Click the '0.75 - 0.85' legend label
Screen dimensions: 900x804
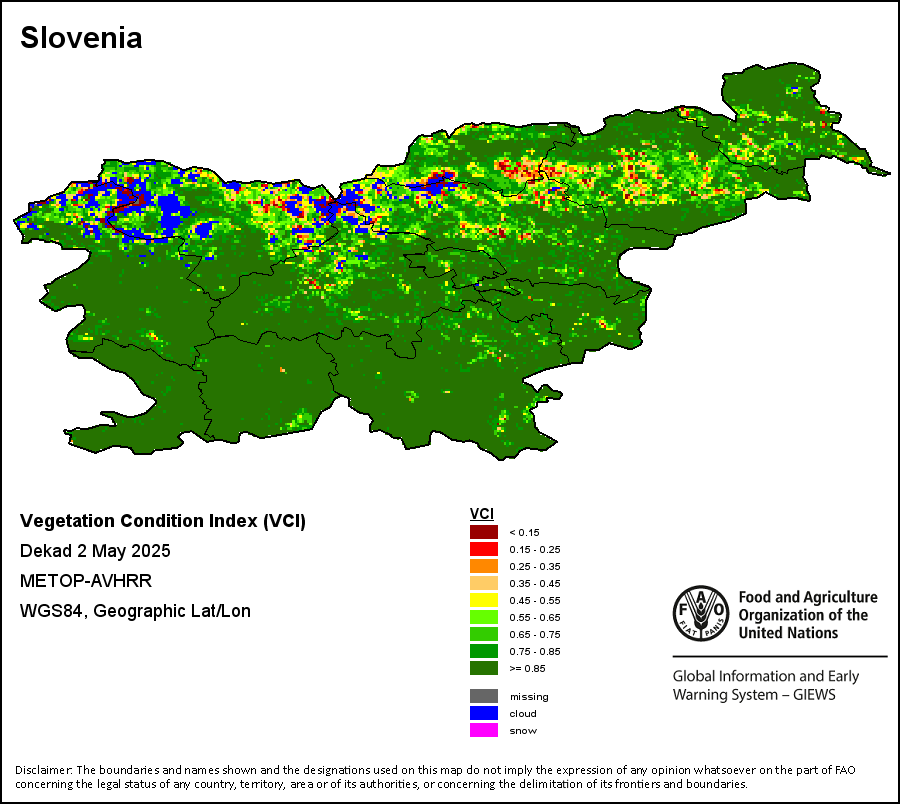click(x=535, y=651)
